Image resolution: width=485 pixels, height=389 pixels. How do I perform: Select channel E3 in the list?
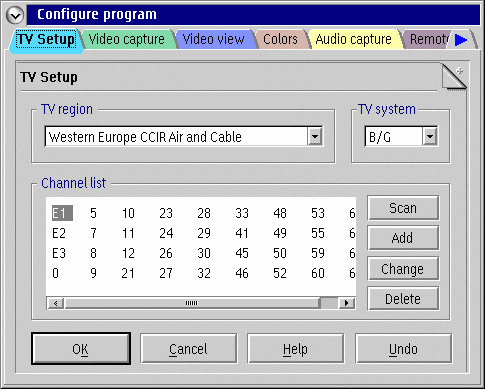(59, 253)
